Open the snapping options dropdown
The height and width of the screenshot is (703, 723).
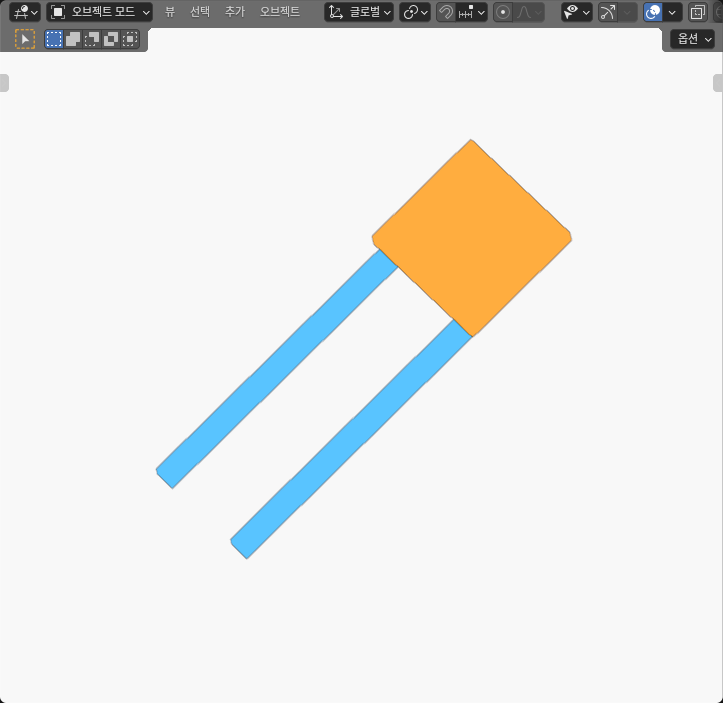pos(471,12)
